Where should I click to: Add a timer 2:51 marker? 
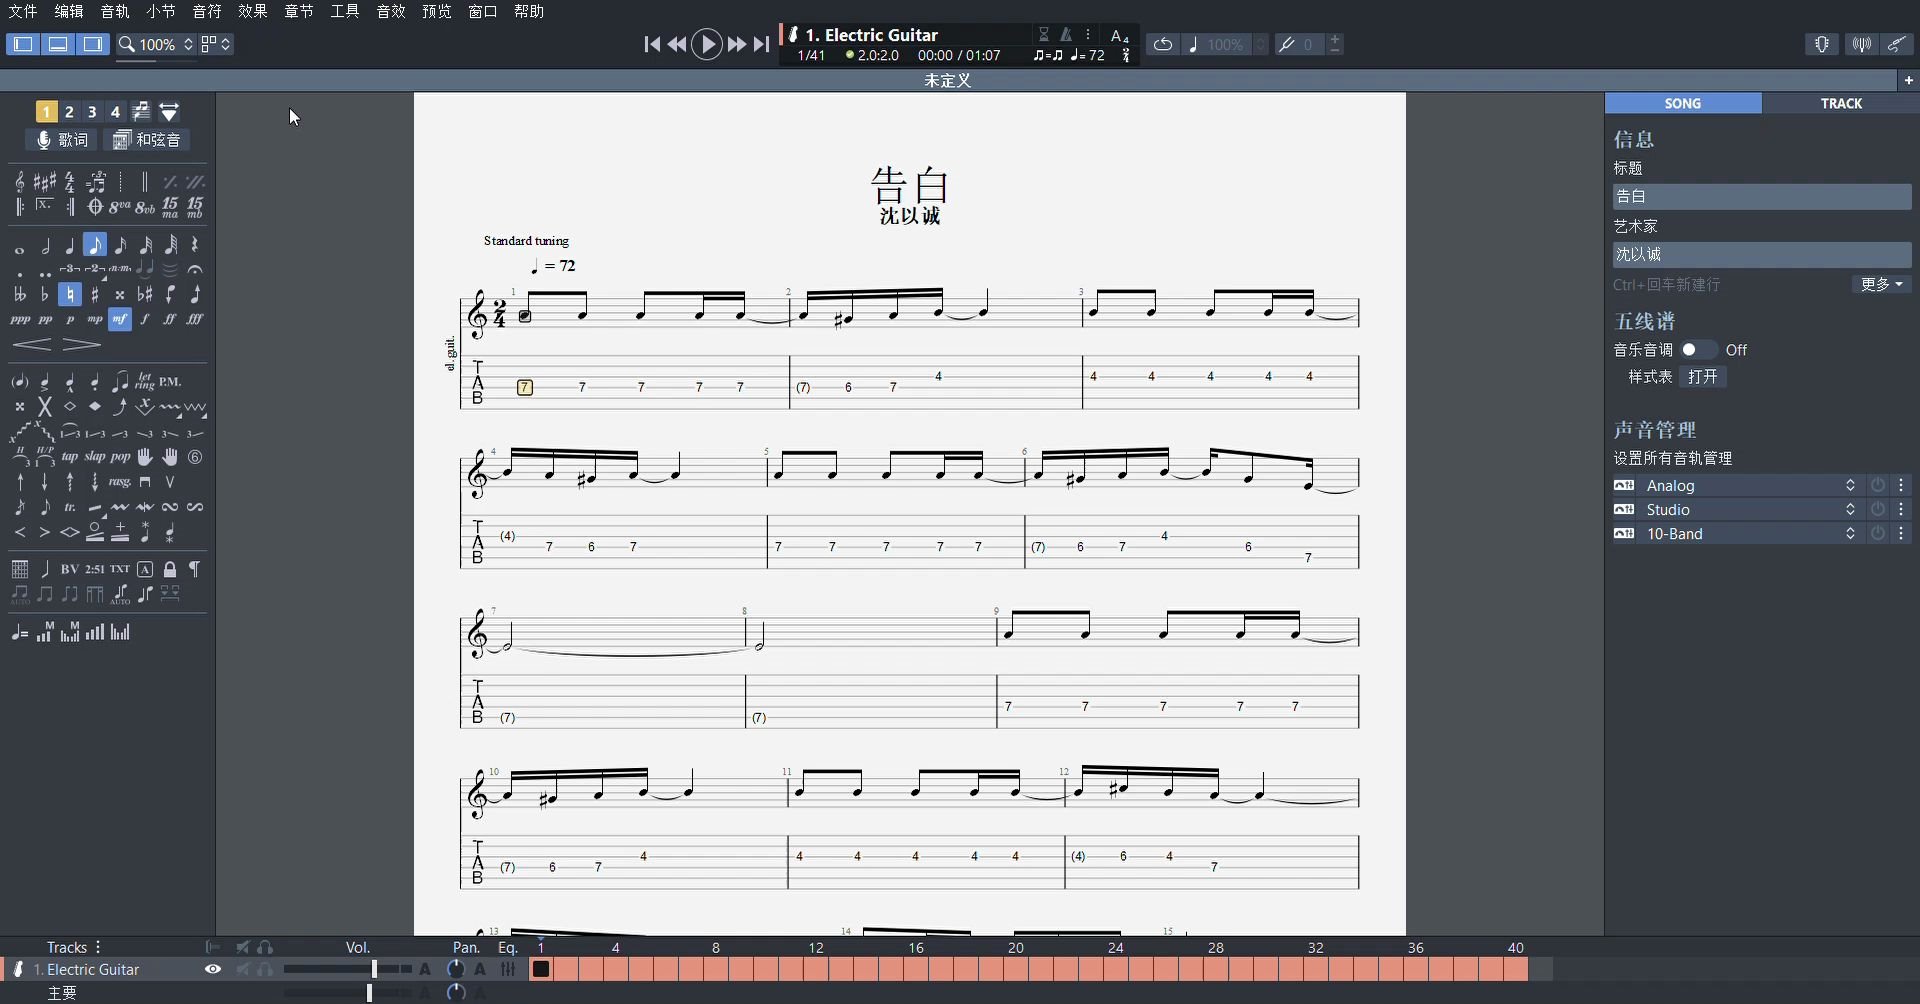pyautogui.click(x=95, y=569)
